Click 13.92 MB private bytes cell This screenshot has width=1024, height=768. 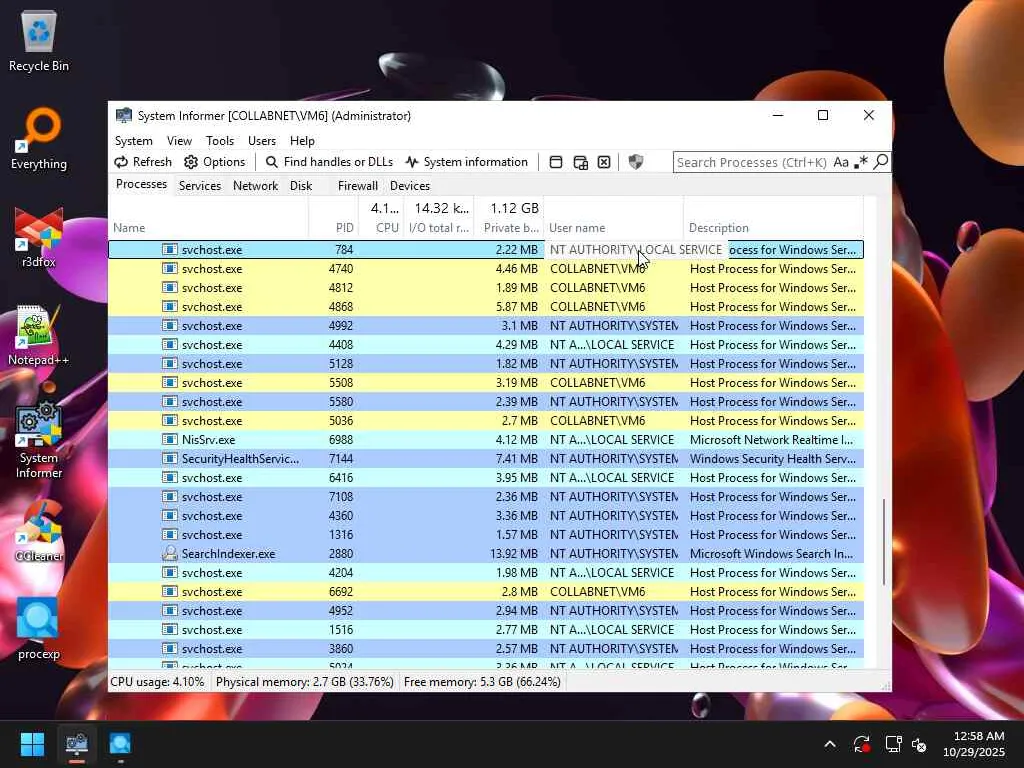point(514,554)
